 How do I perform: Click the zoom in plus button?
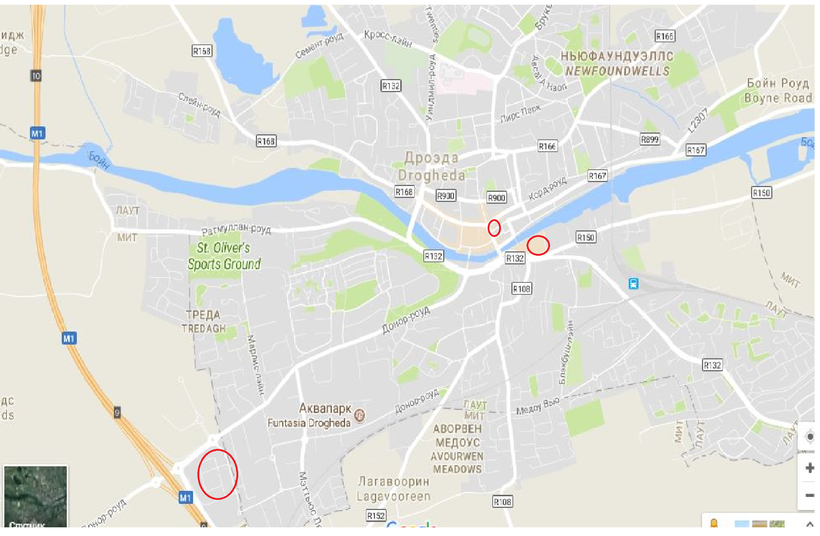[809, 467]
